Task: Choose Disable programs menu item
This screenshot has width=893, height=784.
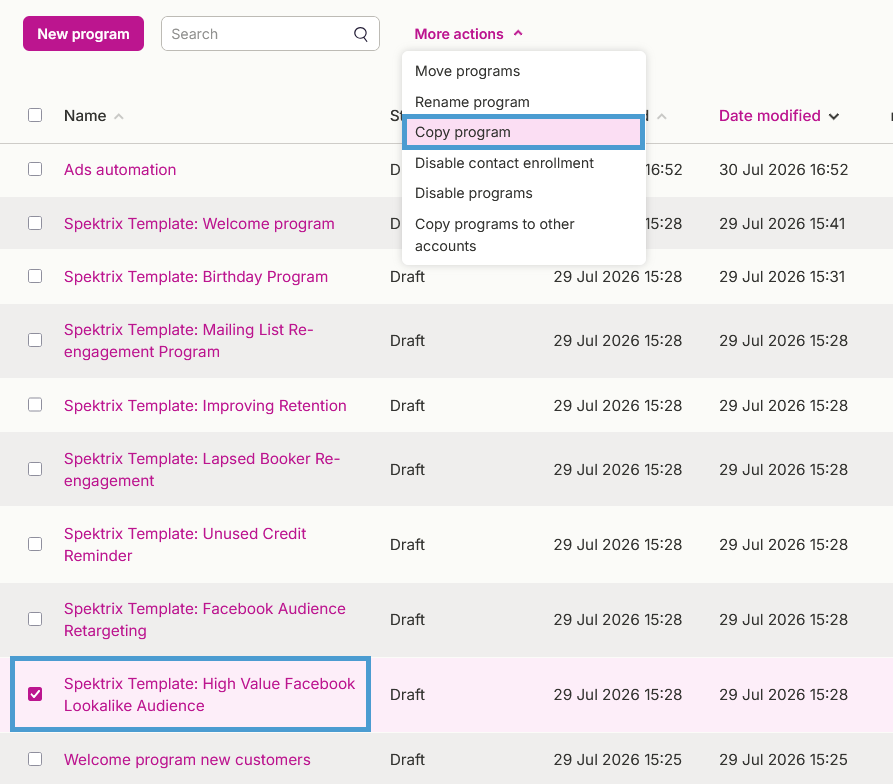Action: [x=524, y=193]
